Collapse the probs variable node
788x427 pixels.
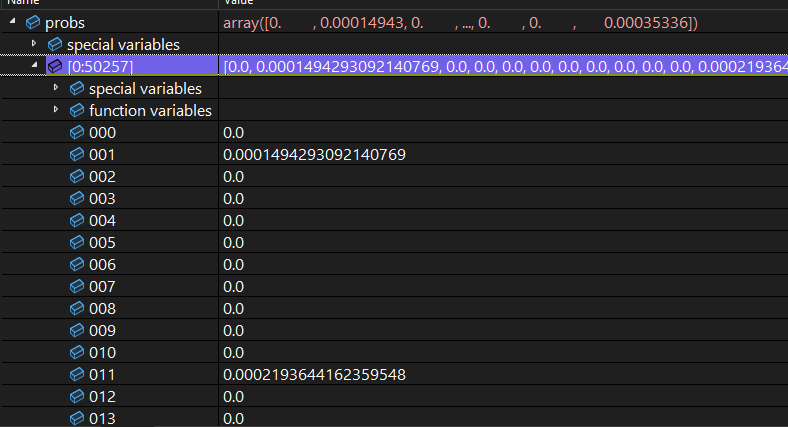[x=13, y=21]
